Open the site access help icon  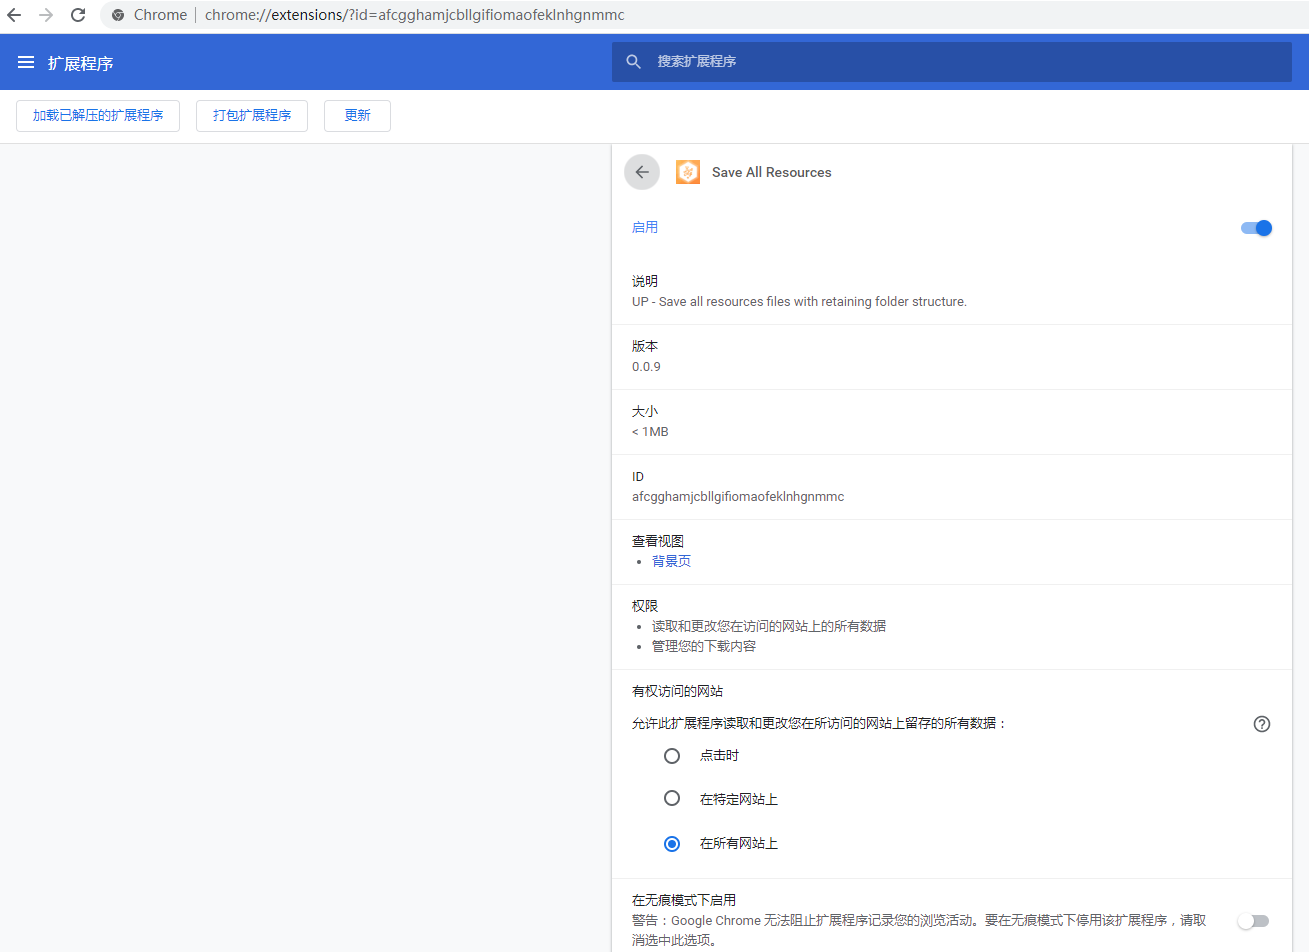coord(1262,724)
